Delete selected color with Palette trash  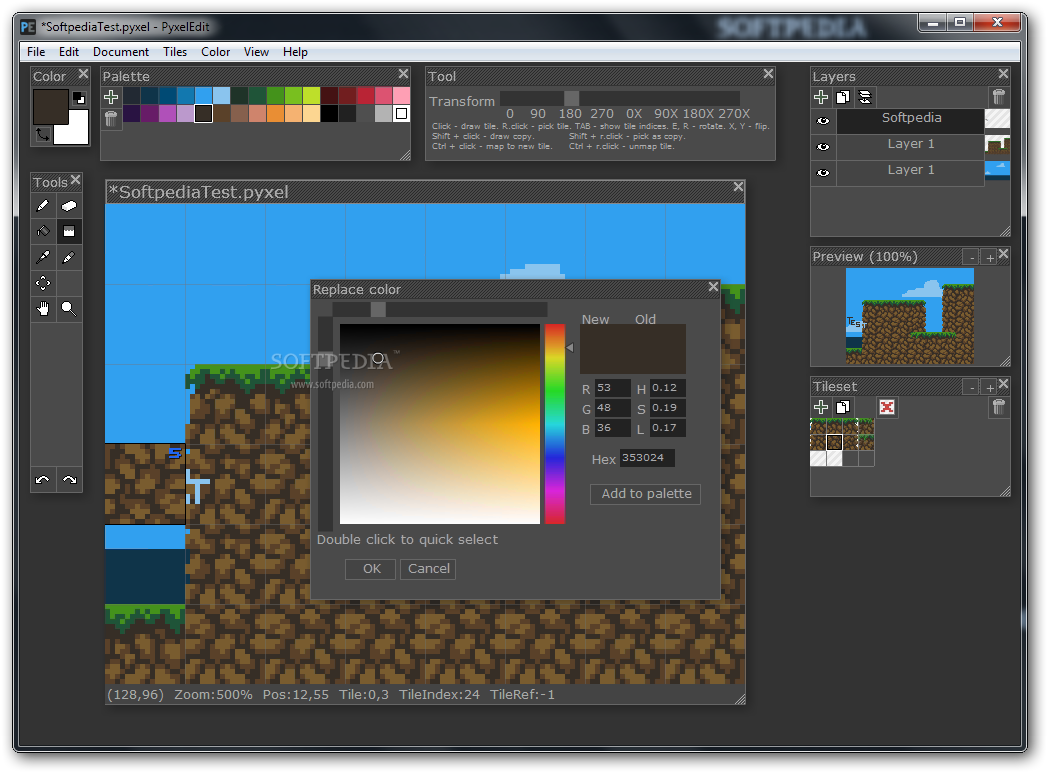pyautogui.click(x=111, y=118)
